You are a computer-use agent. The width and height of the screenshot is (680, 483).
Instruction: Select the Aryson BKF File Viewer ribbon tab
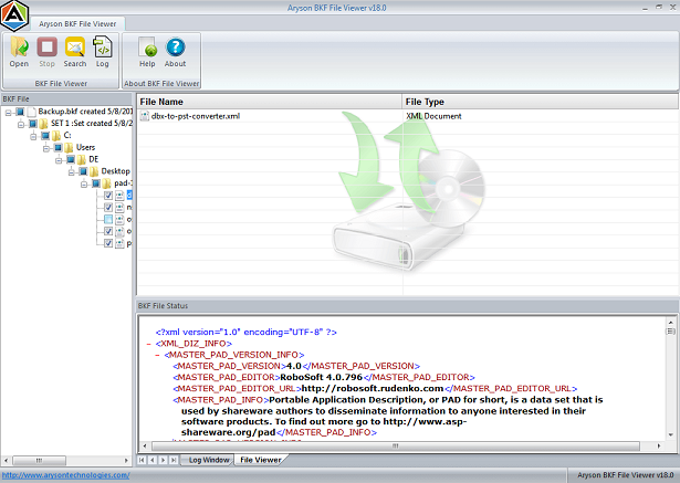(x=78, y=24)
